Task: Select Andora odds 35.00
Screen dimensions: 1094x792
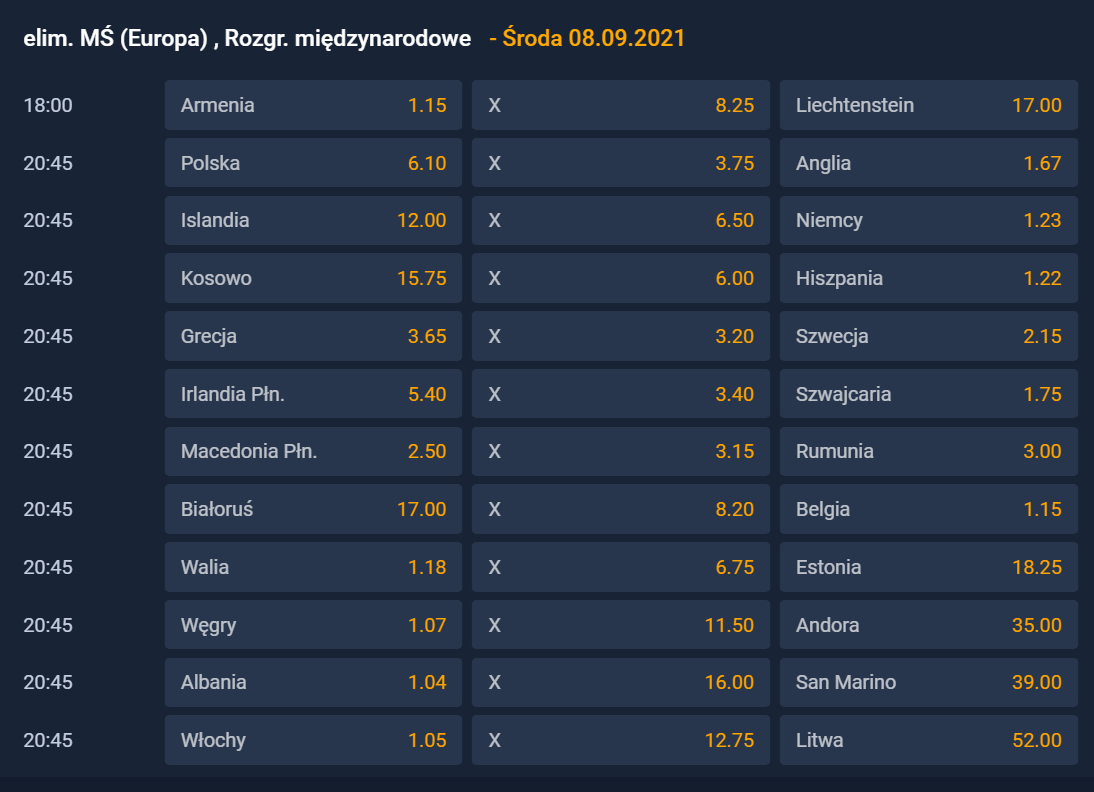Action: point(929,625)
